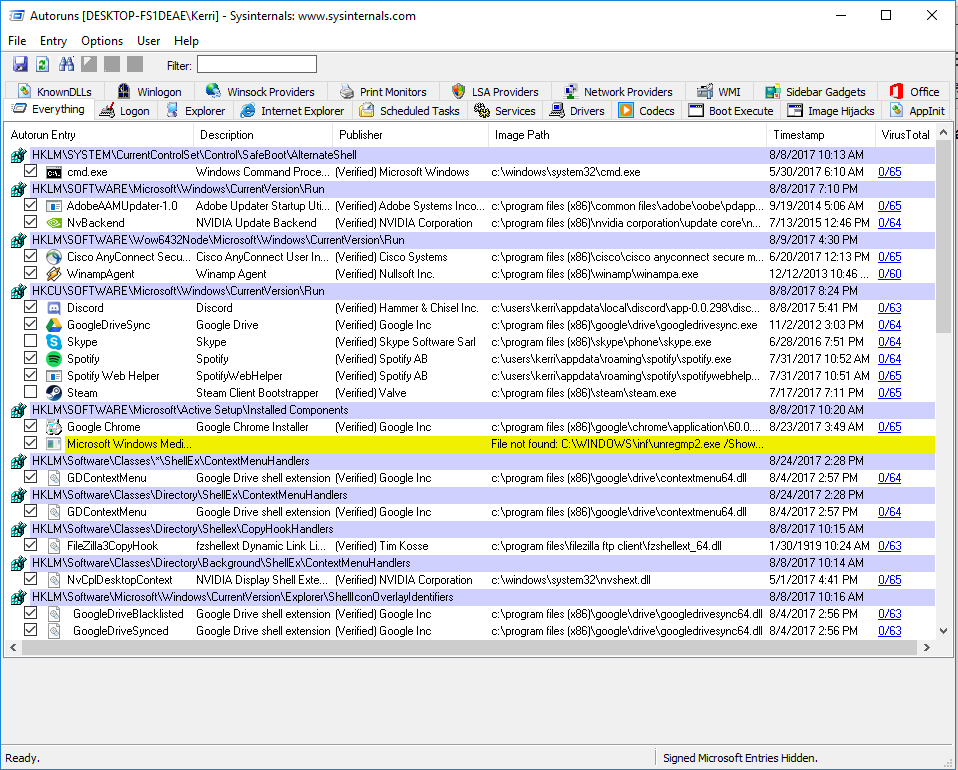The height and width of the screenshot is (770, 958).
Task: Click the Refresh toolbar icon
Action: point(42,64)
